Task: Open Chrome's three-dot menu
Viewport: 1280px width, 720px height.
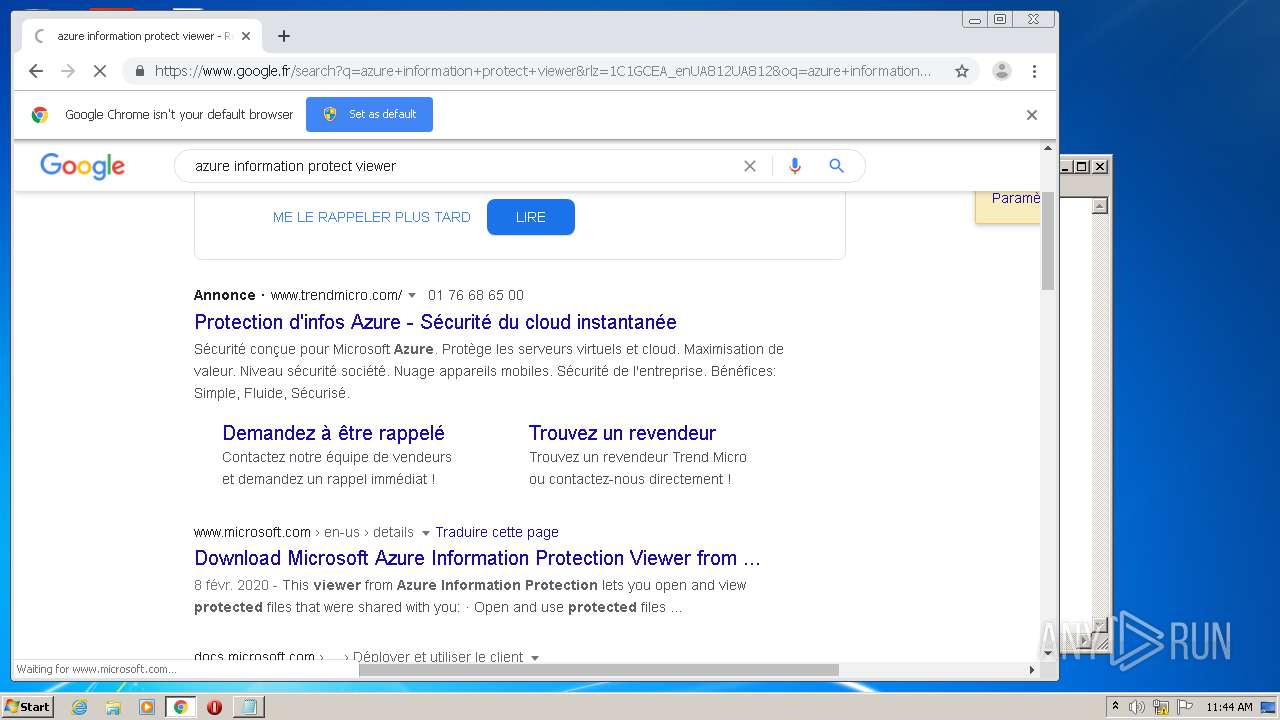Action: coord(1034,71)
